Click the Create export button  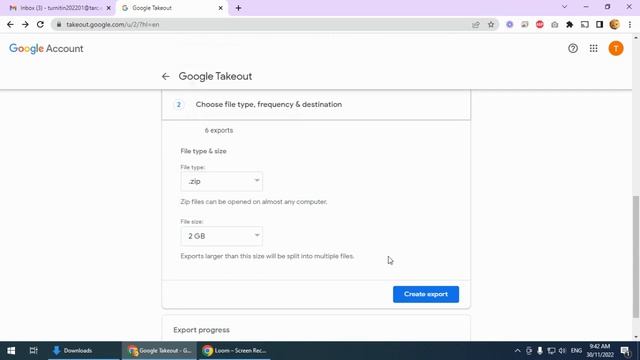[426, 294]
